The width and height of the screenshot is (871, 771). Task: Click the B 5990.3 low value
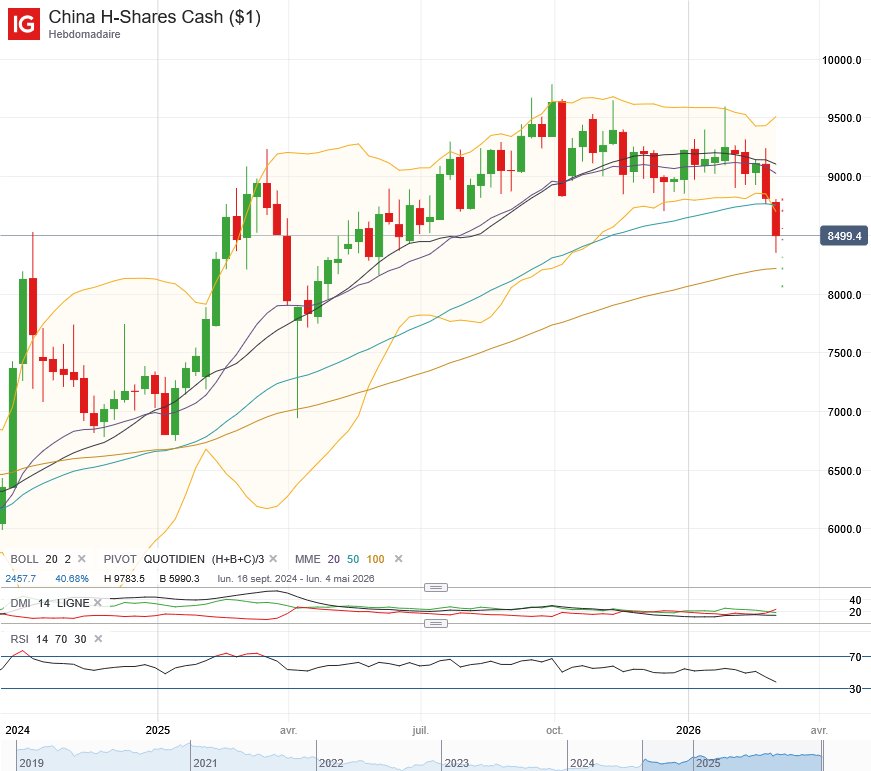pyautogui.click(x=179, y=578)
